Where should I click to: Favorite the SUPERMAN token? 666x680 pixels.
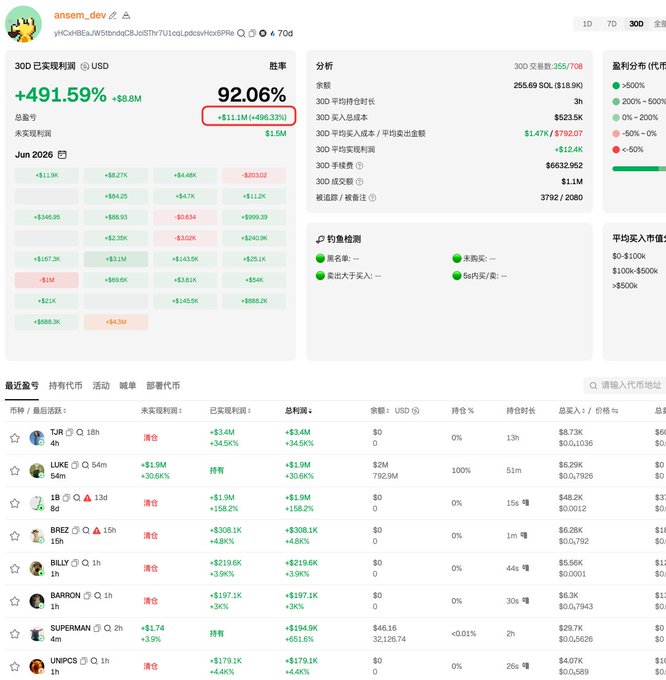pyautogui.click(x=15, y=634)
